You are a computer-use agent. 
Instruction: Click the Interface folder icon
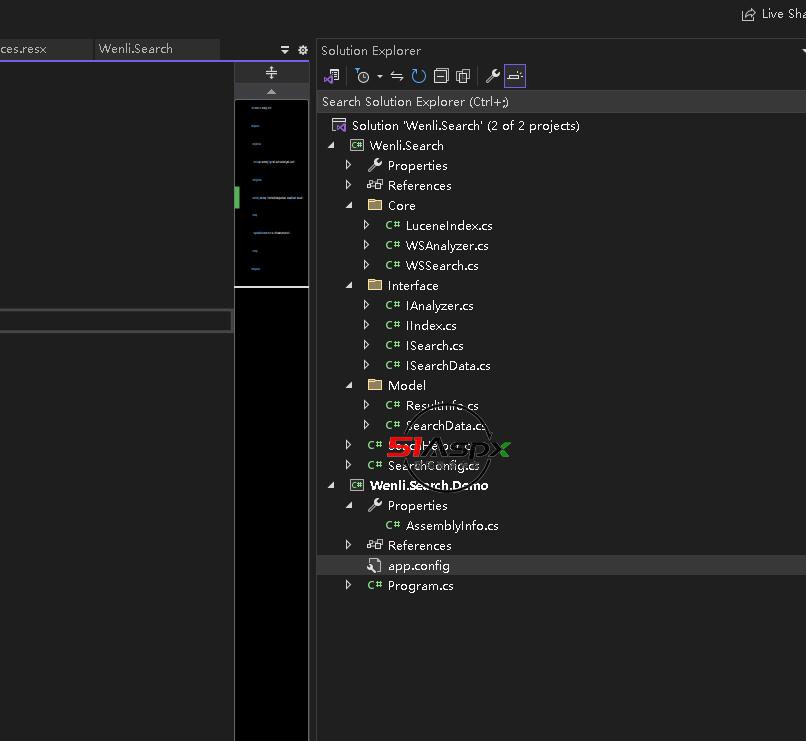click(x=375, y=285)
